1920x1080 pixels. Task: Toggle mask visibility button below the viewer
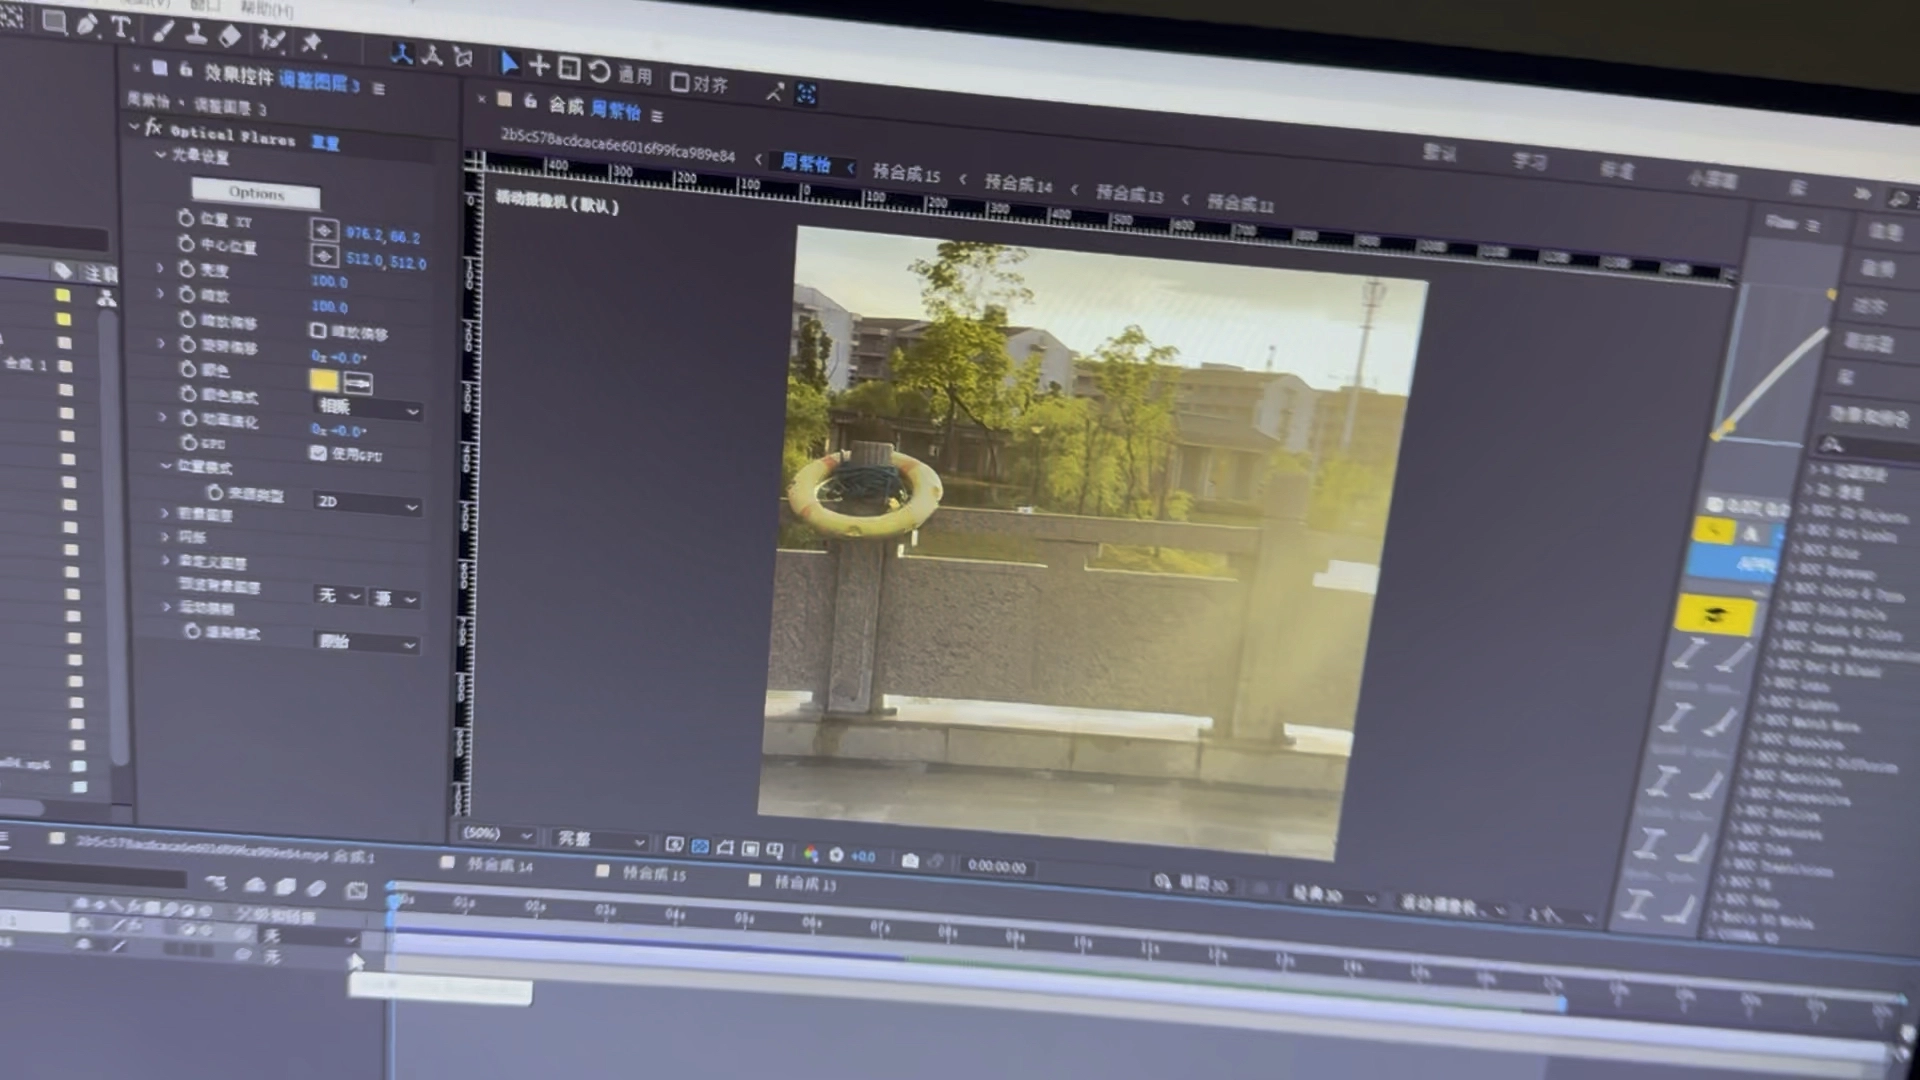(725, 848)
